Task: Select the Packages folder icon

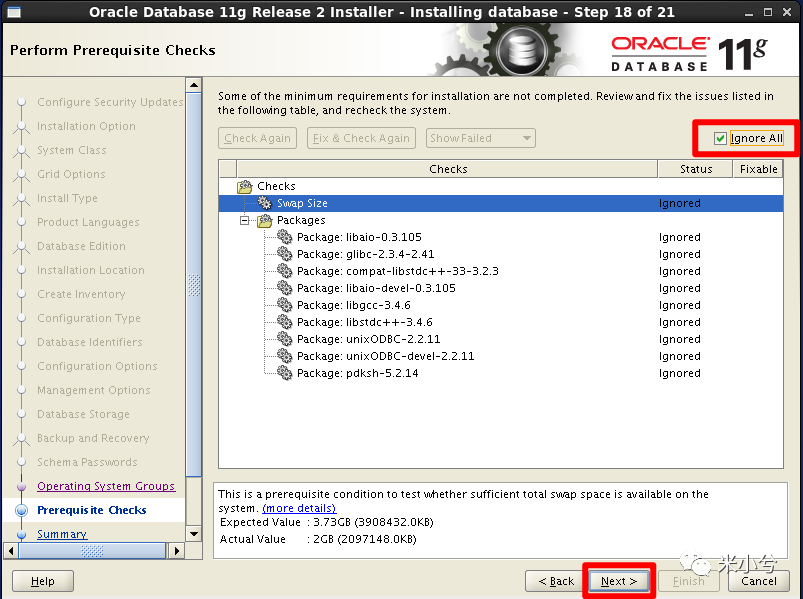Action: coord(265,220)
